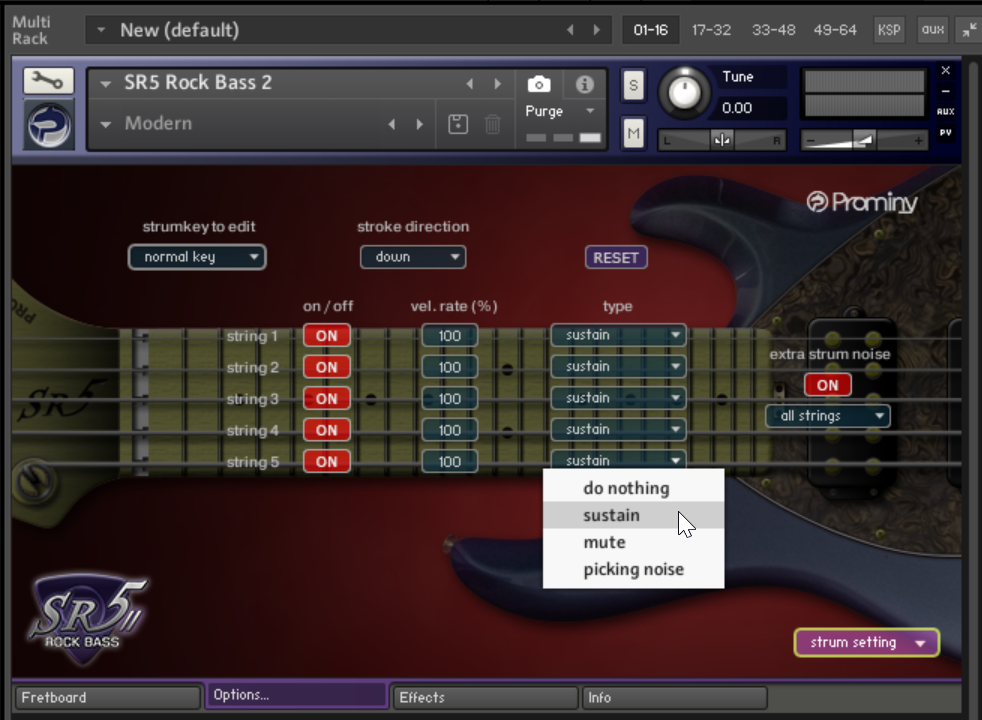Select the previous snapshot before Modern
Image resolution: width=982 pixels, height=720 pixels.
(392, 124)
